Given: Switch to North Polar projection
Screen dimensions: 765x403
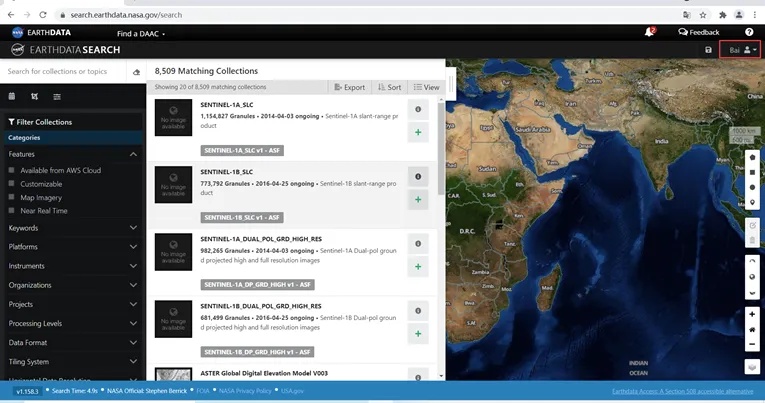Looking at the screenshot, I should 752,262.
